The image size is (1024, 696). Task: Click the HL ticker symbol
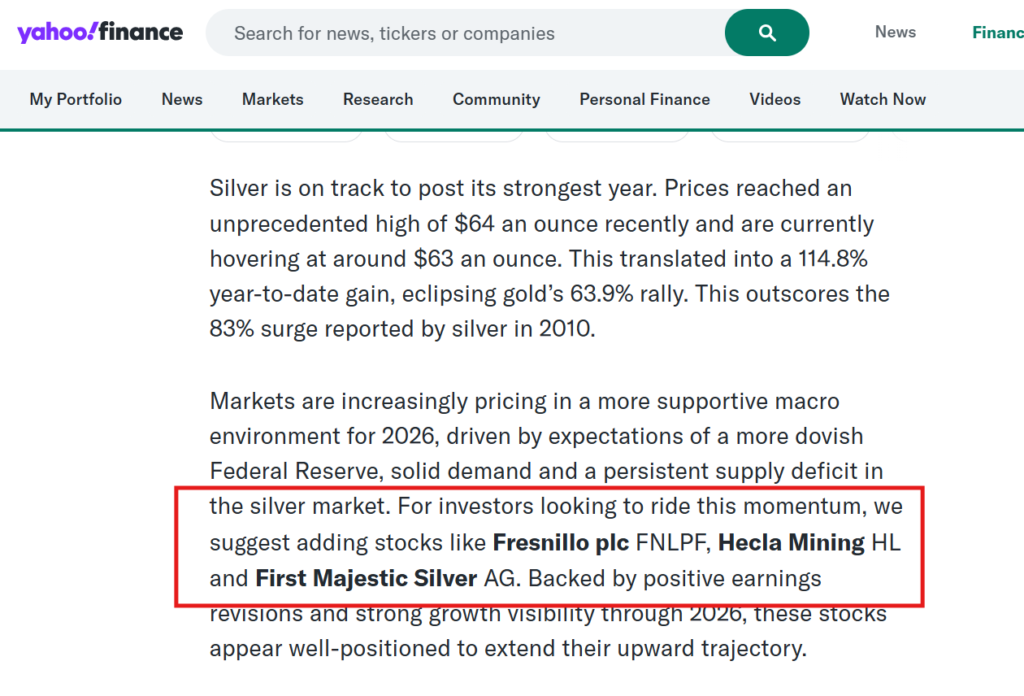point(886,543)
